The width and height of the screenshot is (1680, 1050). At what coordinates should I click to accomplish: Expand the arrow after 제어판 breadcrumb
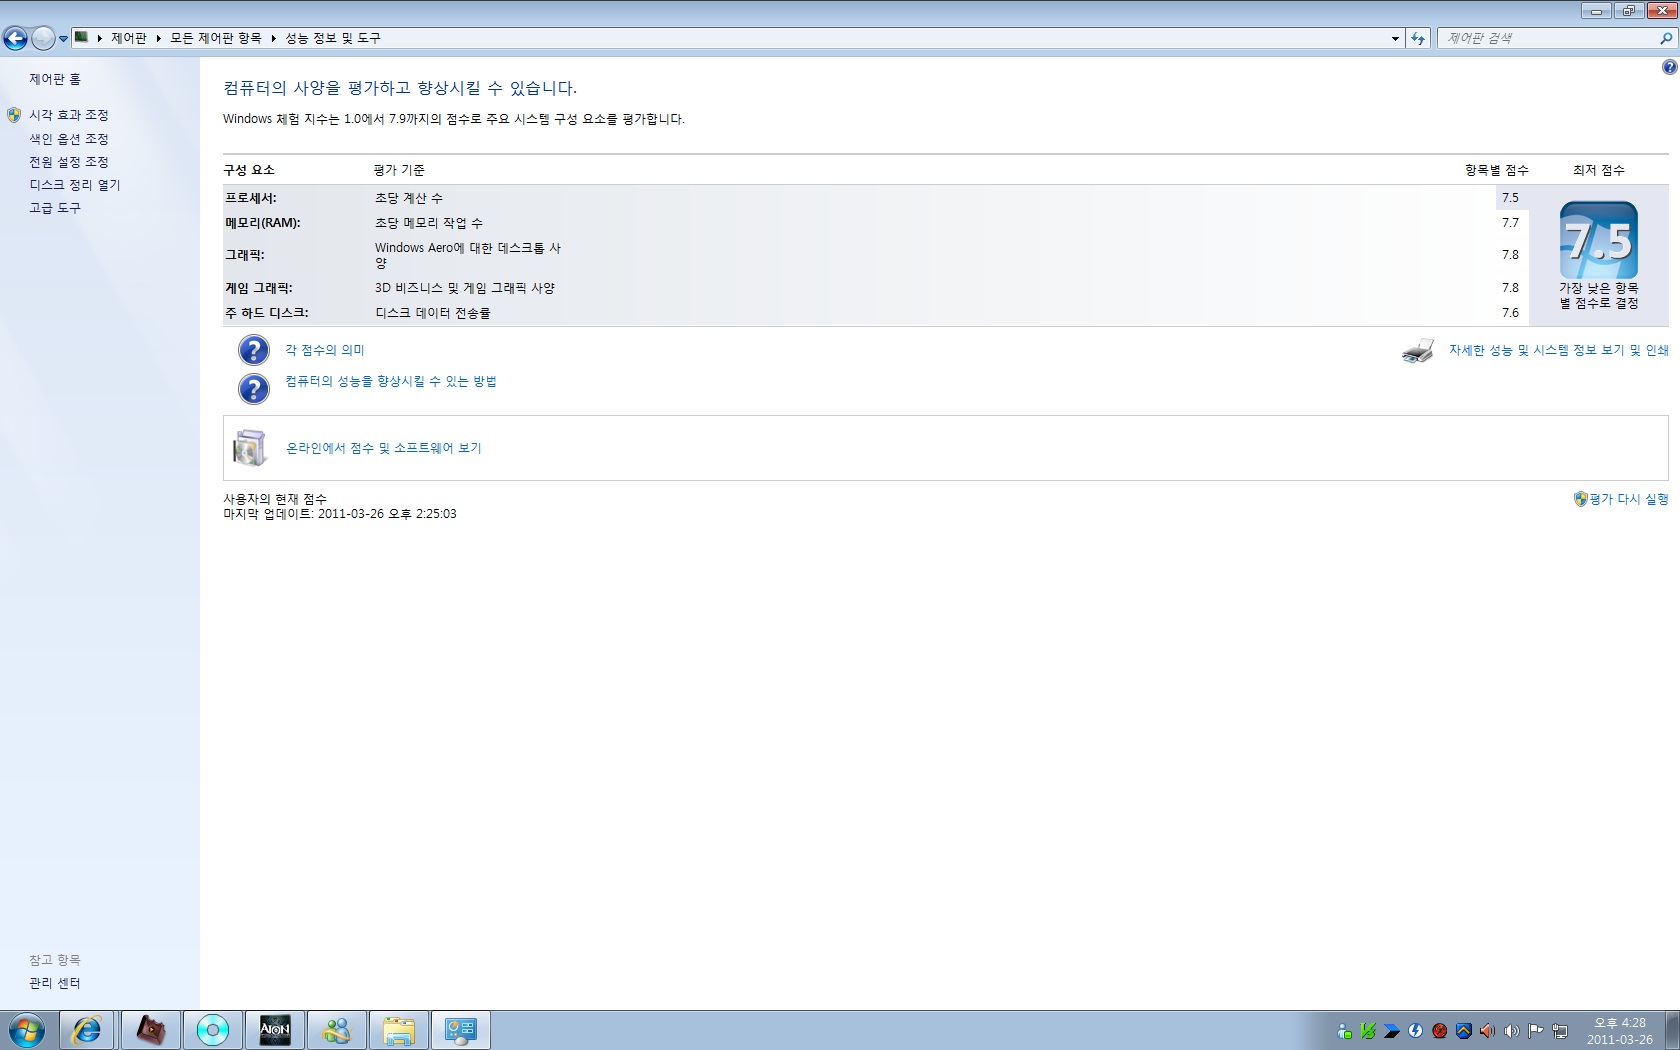[x=158, y=38]
